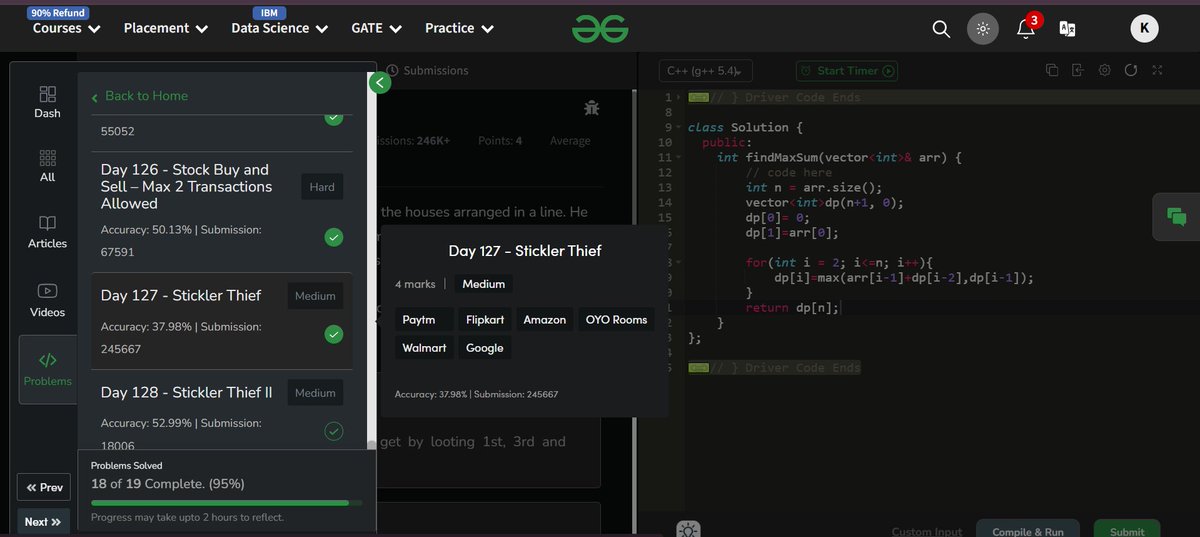Click the solved checkmark for Day 127
The height and width of the screenshot is (537, 1200).
click(x=334, y=335)
